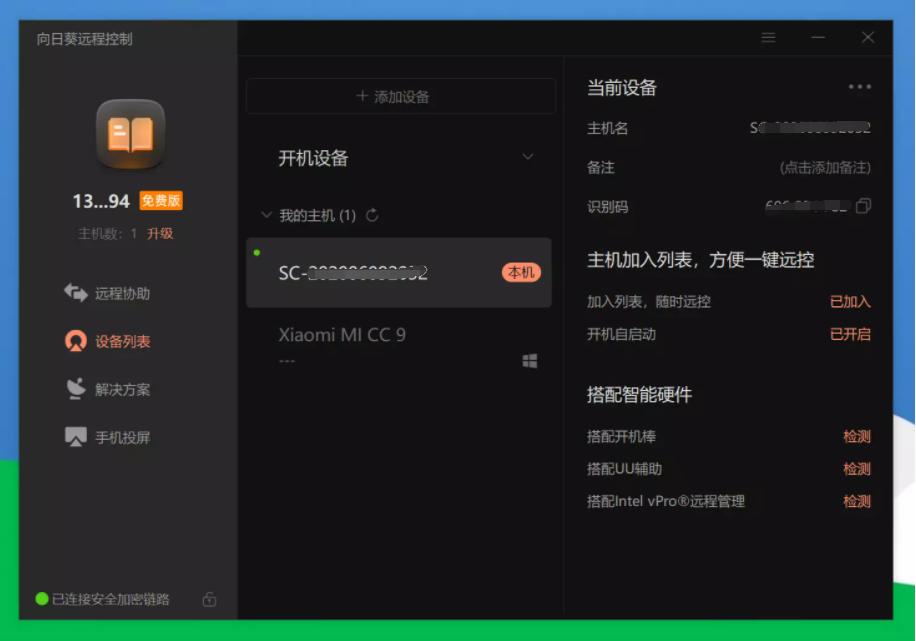Click the green online dot on the SC host

[x=258, y=253]
